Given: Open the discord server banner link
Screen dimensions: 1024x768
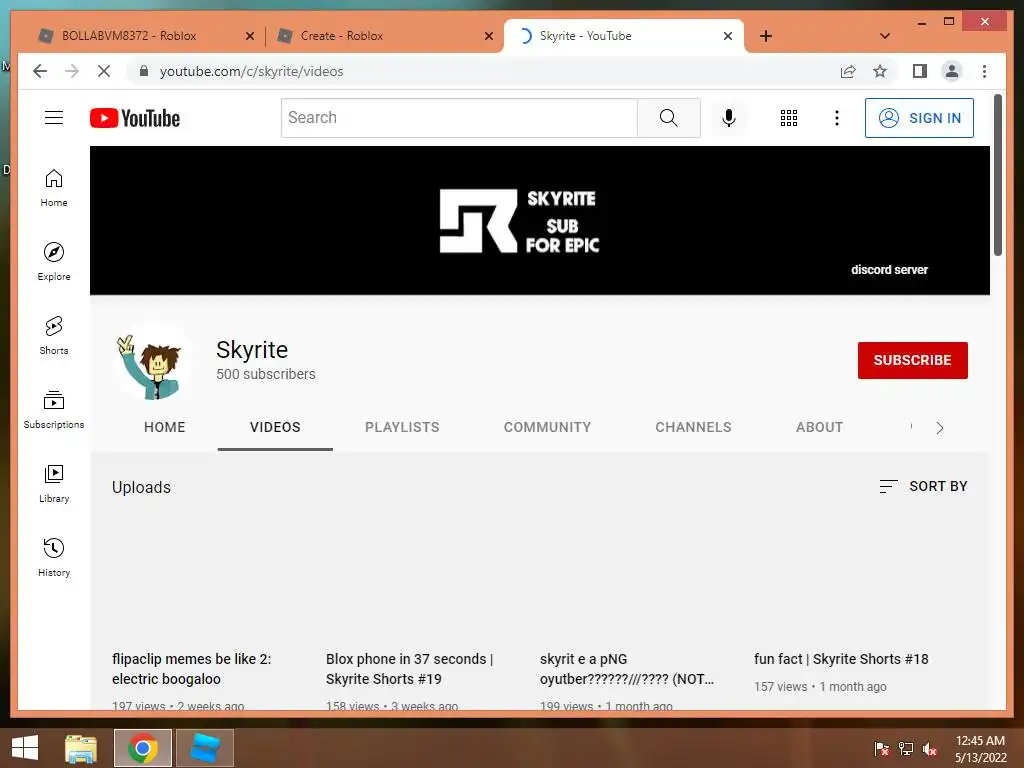Looking at the screenshot, I should pos(889,270).
